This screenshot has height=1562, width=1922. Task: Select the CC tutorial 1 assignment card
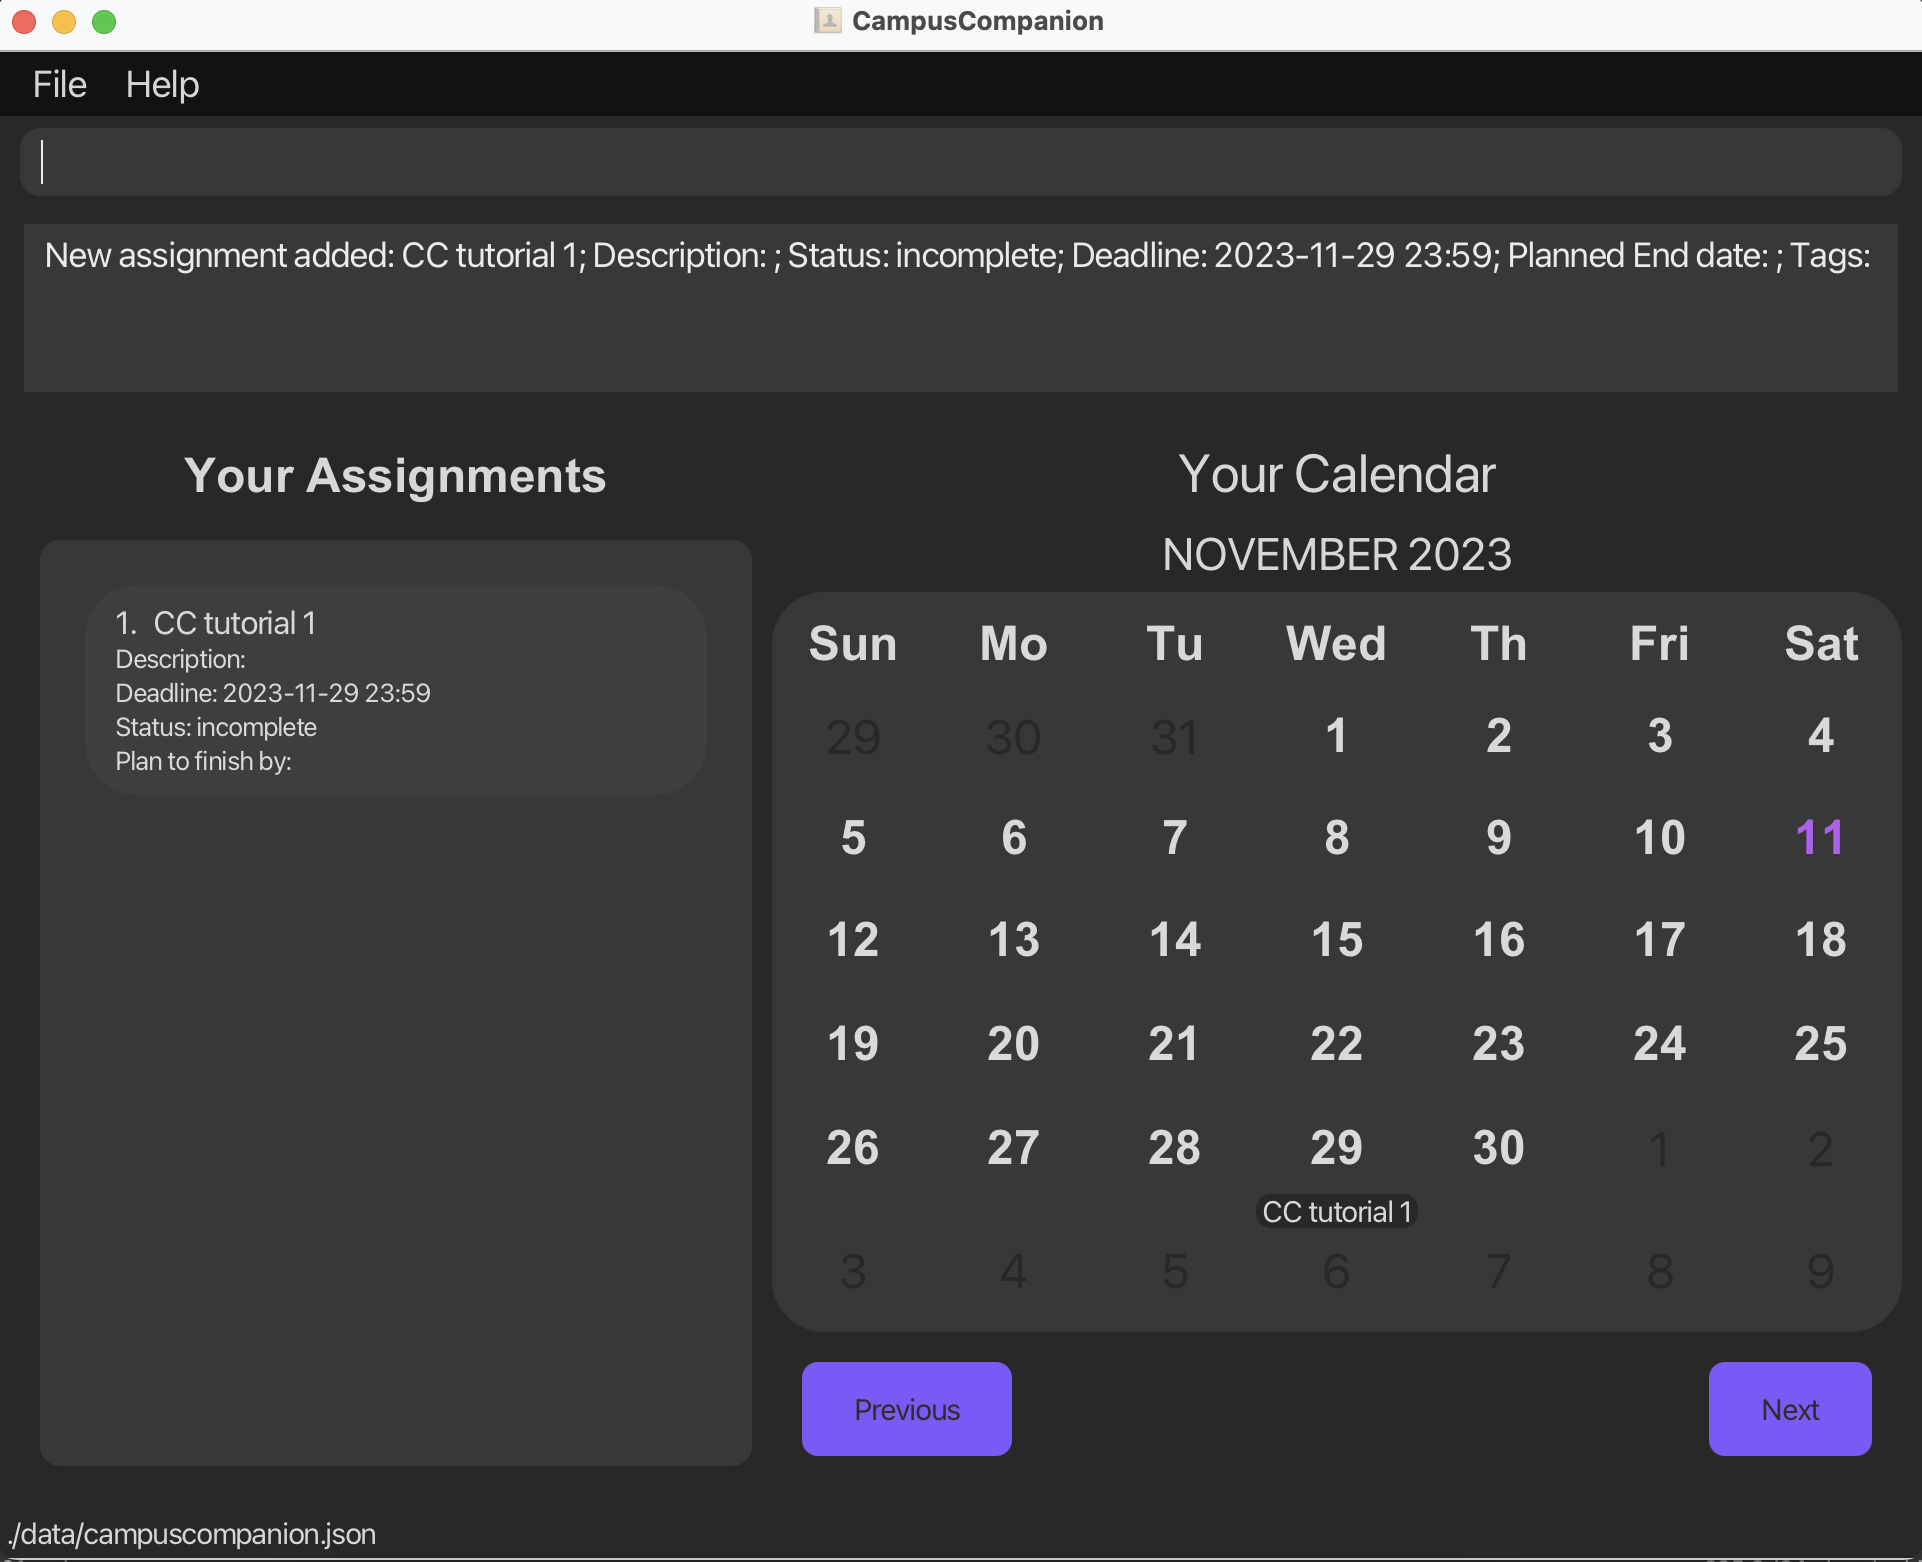tap(396, 690)
